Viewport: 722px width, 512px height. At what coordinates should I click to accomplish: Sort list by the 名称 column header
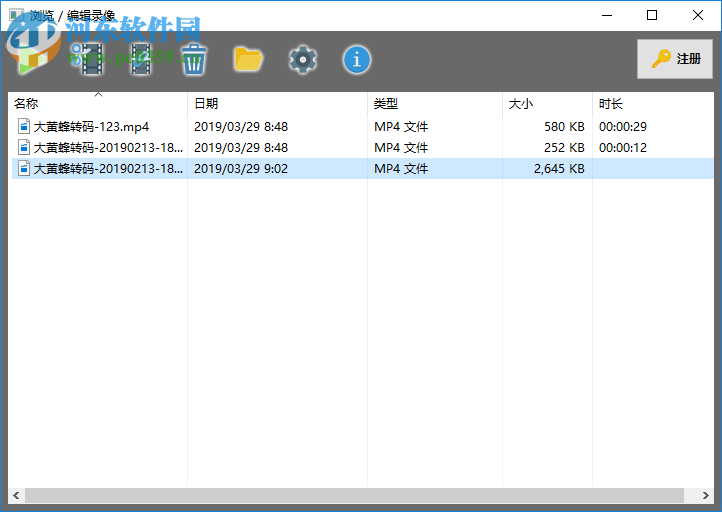click(x=98, y=104)
